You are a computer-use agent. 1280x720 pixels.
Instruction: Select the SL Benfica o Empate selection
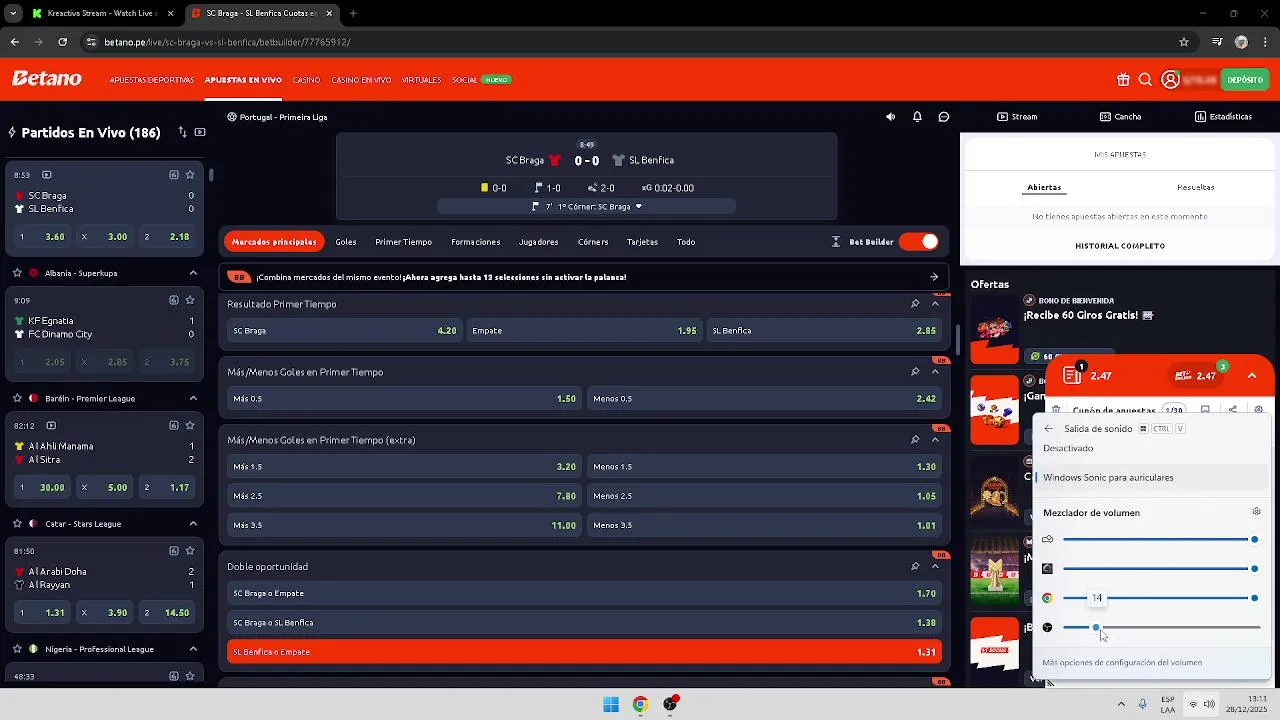pyautogui.click(x=585, y=652)
